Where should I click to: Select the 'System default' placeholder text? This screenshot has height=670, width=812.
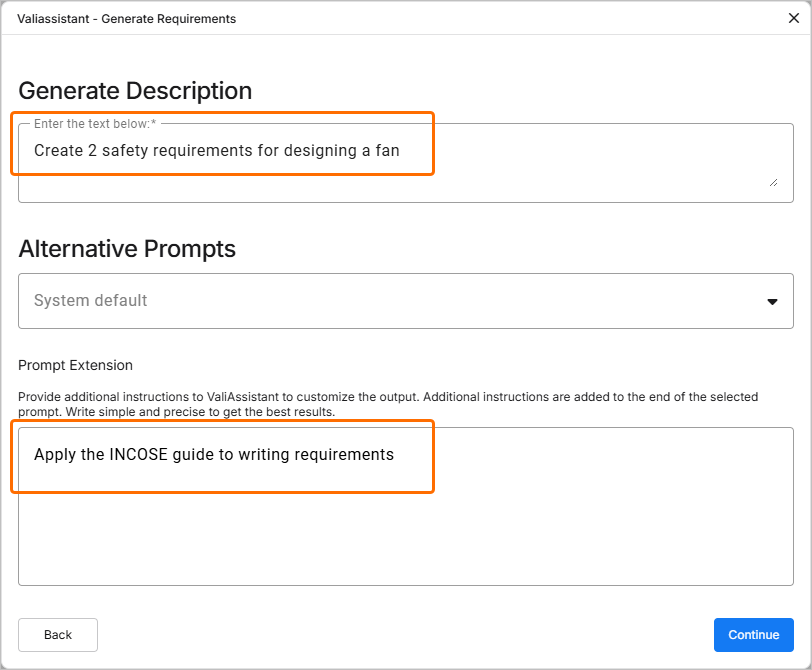[90, 301]
